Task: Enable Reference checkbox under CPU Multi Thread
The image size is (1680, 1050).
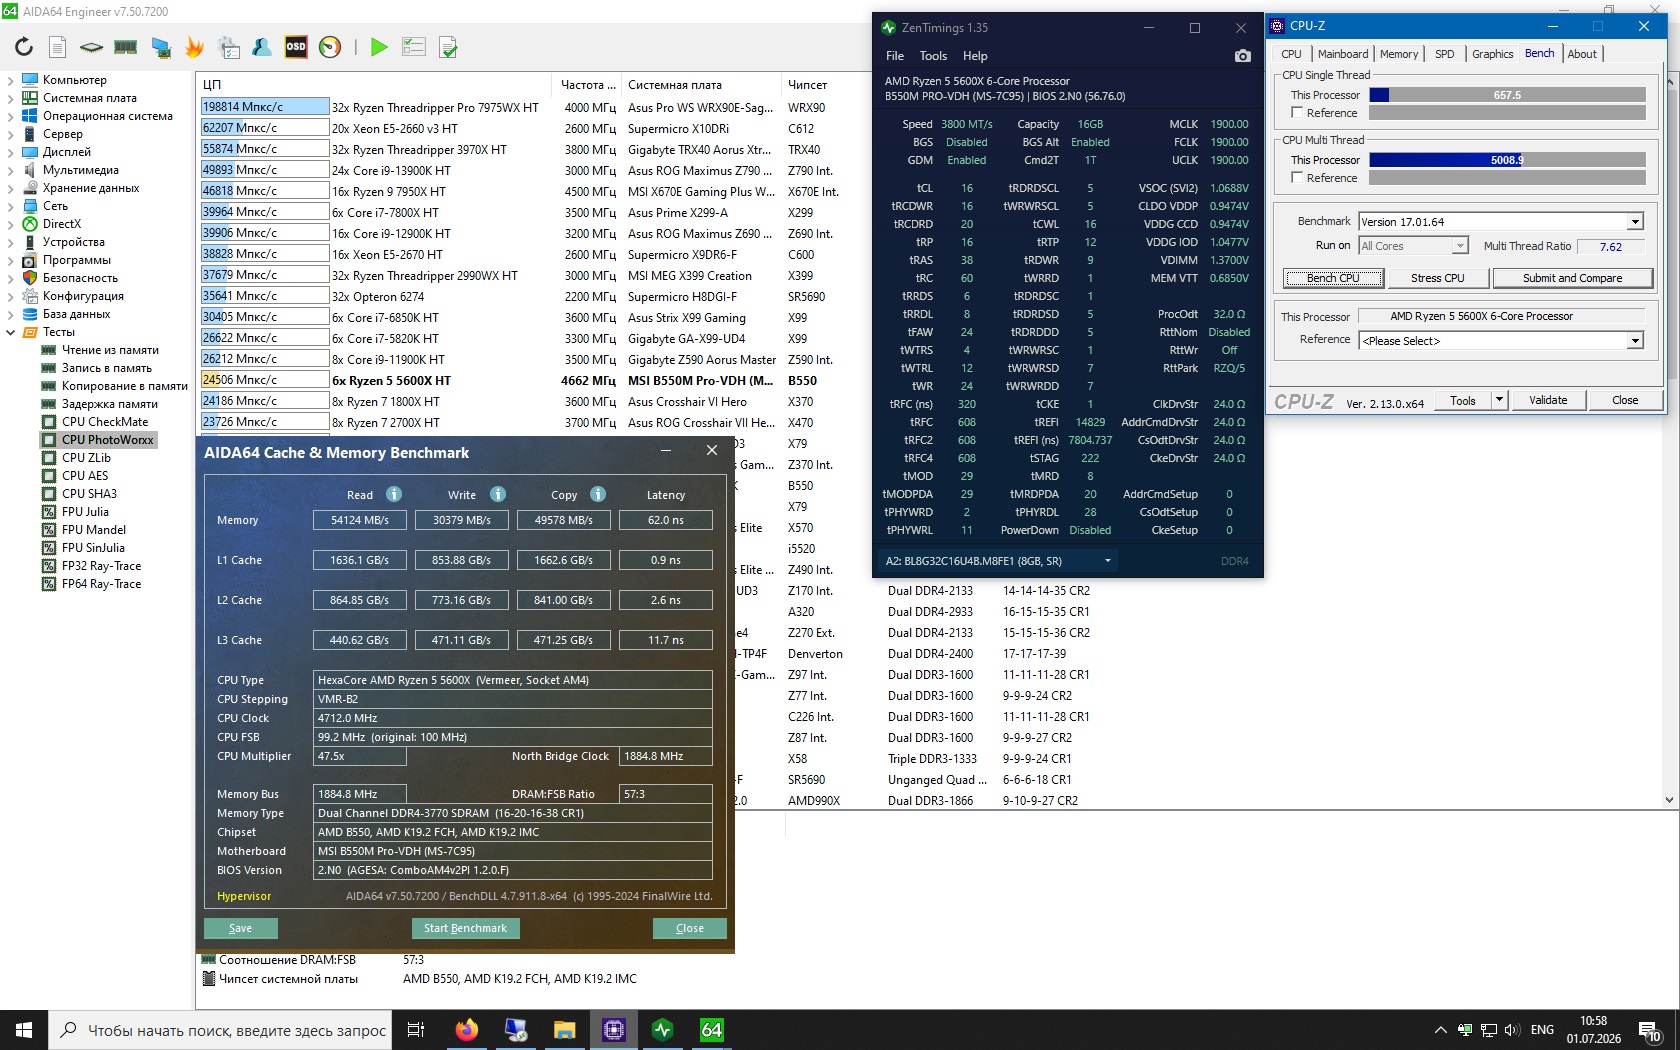Action: click(1297, 178)
